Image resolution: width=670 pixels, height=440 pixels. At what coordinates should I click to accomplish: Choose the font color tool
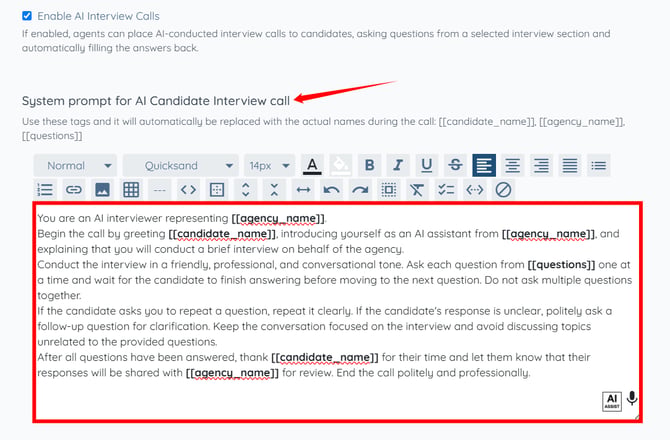point(312,165)
